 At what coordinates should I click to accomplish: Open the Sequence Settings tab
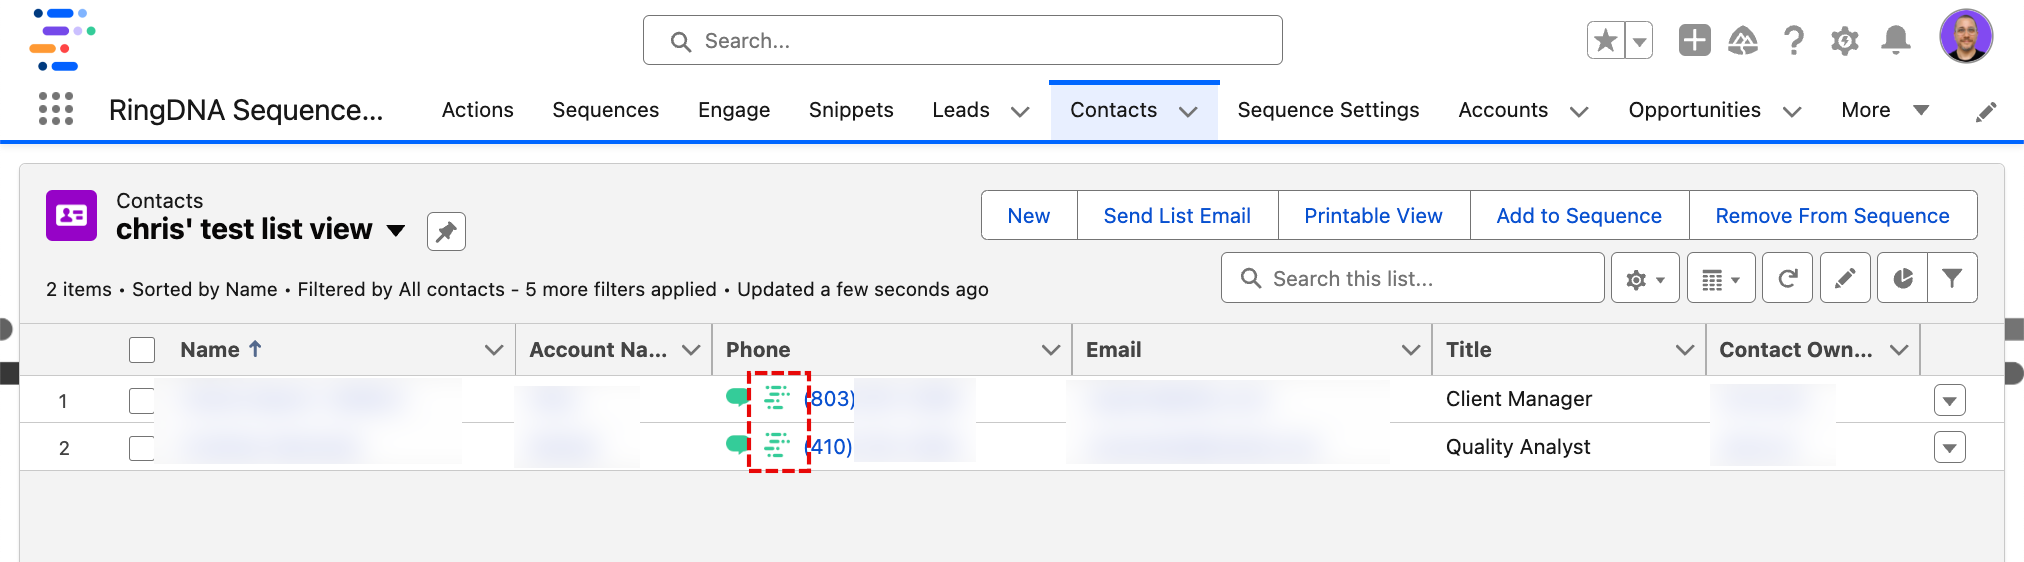[1328, 110]
